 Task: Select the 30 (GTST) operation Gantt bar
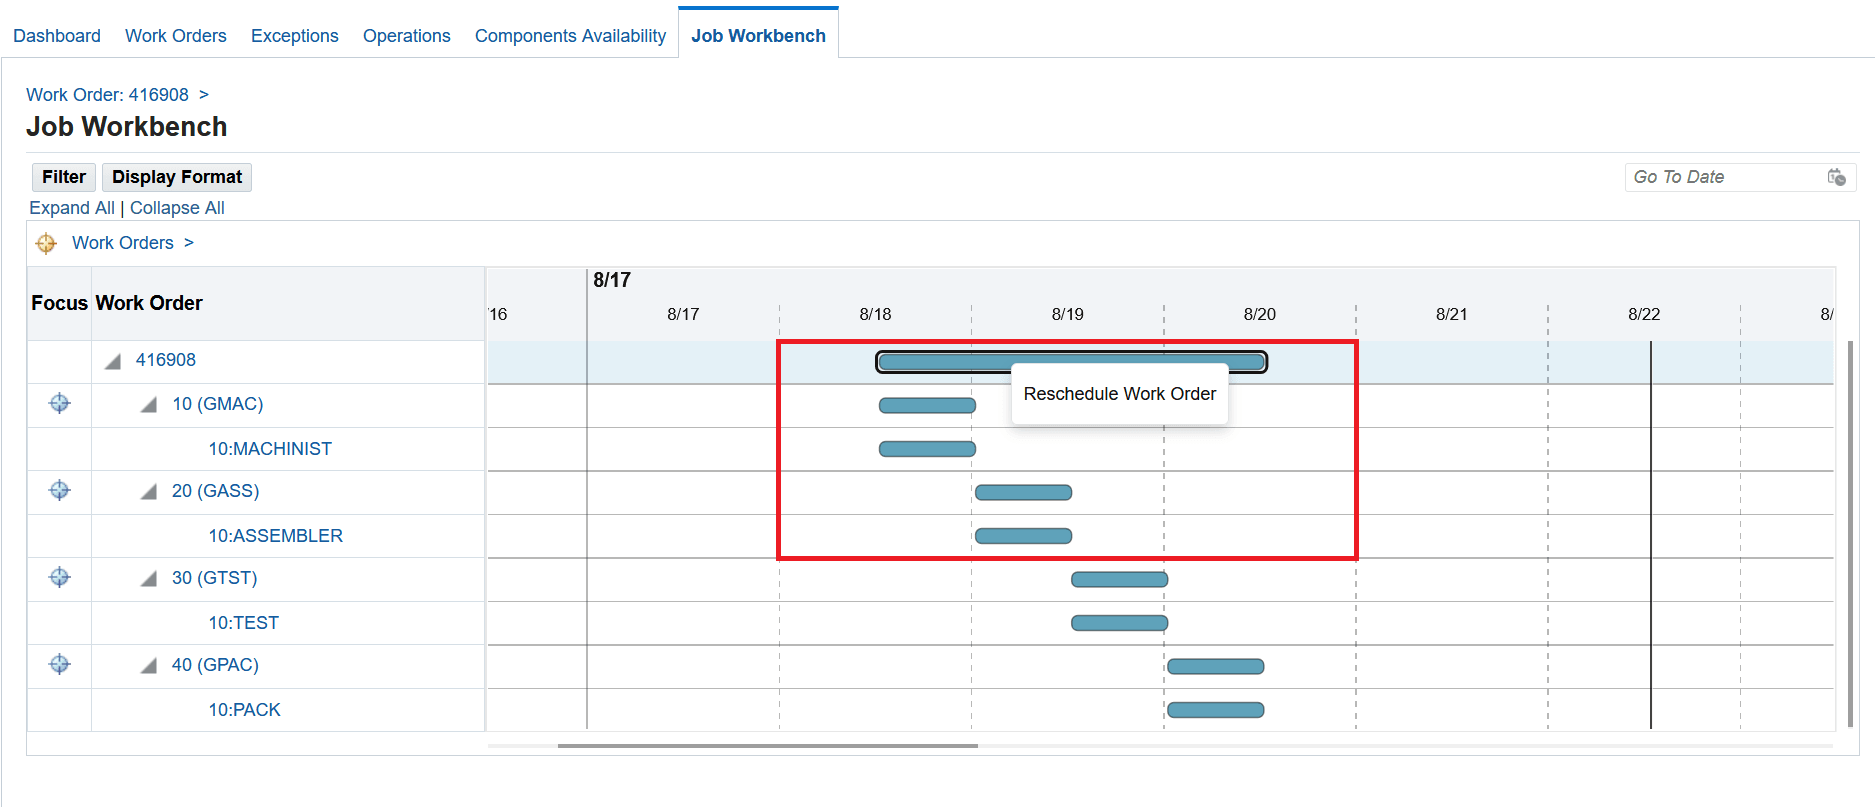tap(1119, 579)
